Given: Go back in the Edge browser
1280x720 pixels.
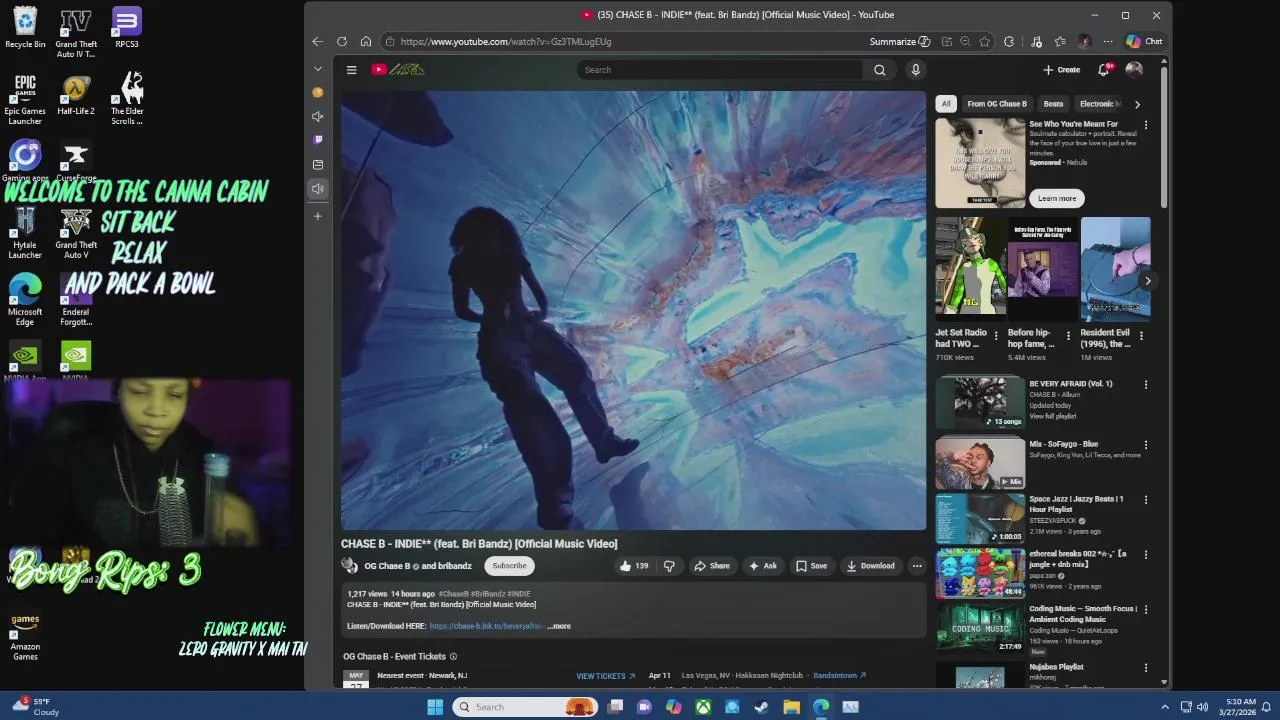Looking at the screenshot, I should click(x=317, y=42).
